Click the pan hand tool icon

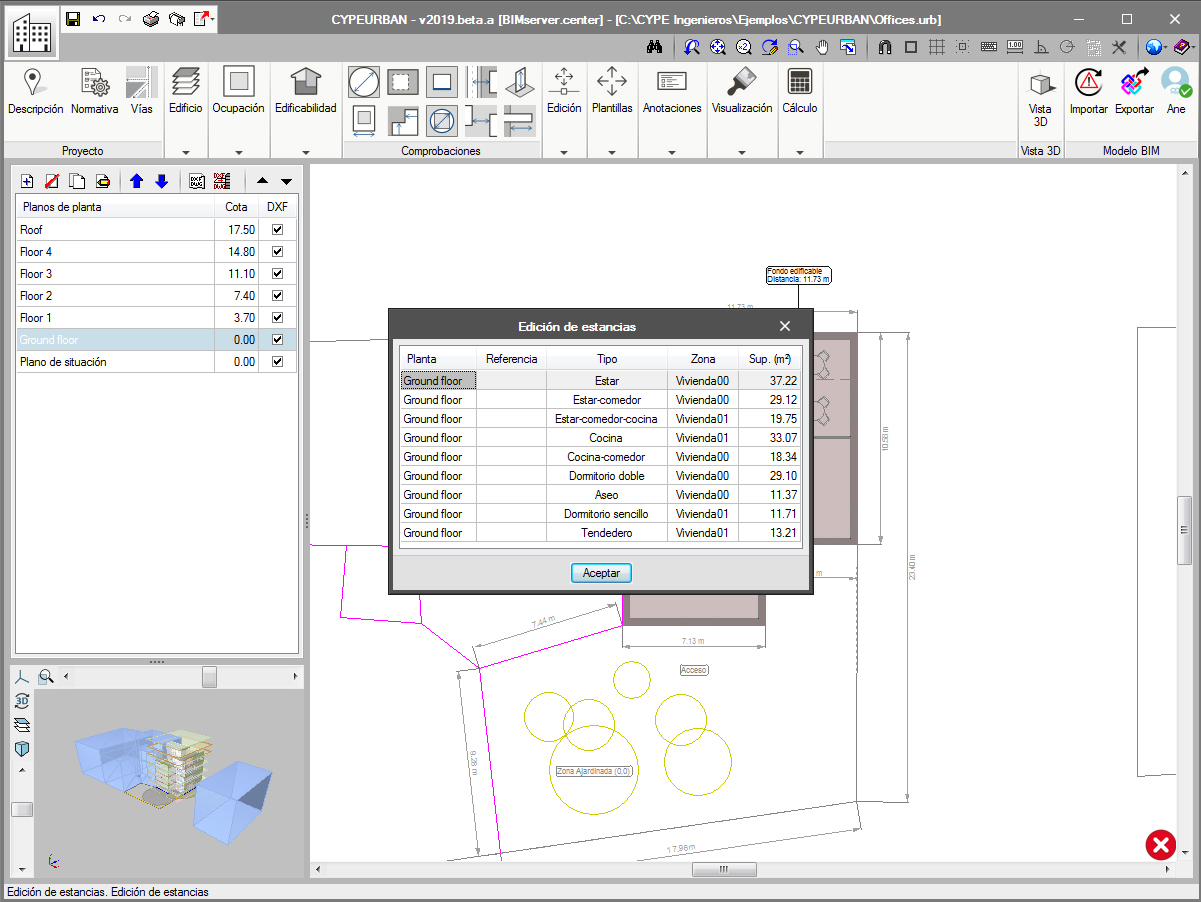[822, 46]
